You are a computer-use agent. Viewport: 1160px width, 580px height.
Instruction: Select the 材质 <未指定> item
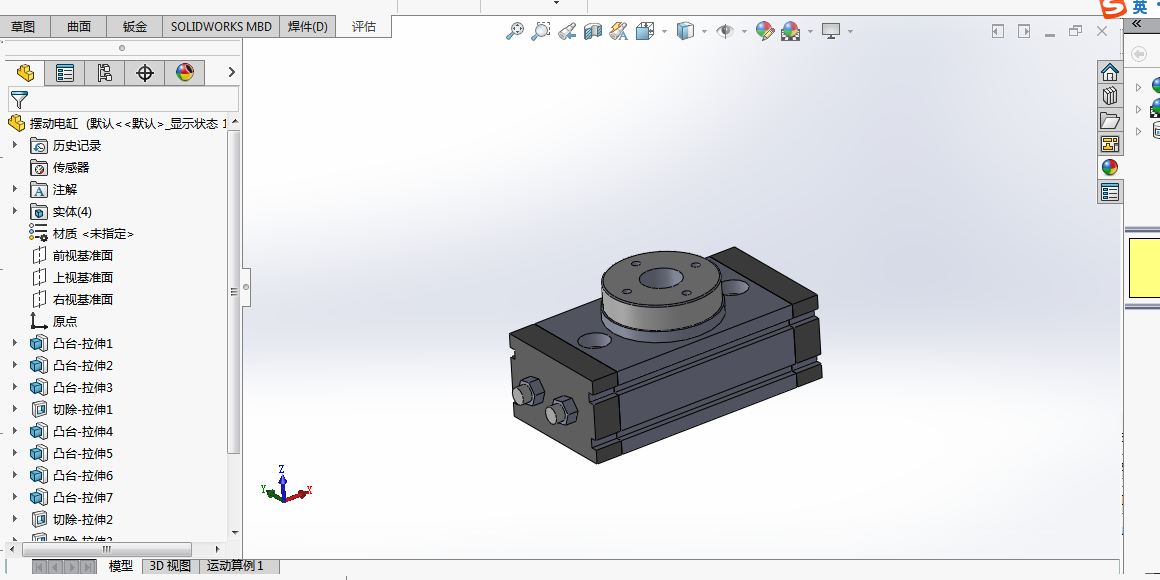(x=81, y=234)
